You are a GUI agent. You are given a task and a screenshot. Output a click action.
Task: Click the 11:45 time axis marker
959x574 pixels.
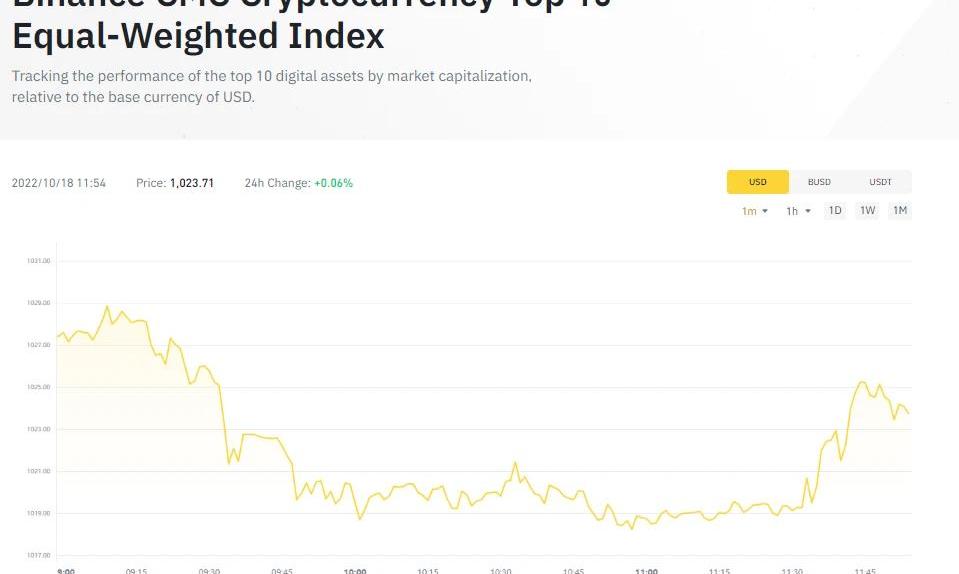tap(865, 571)
